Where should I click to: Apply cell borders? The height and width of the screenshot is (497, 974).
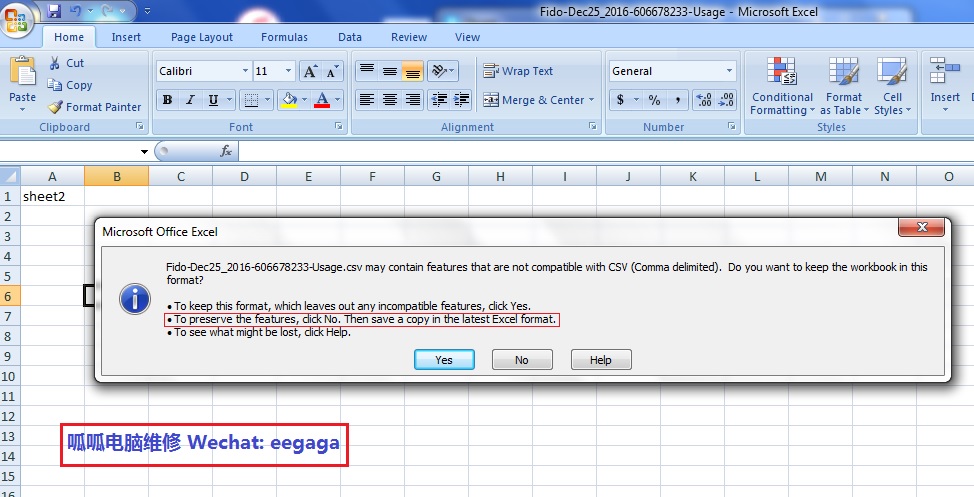[x=250, y=99]
